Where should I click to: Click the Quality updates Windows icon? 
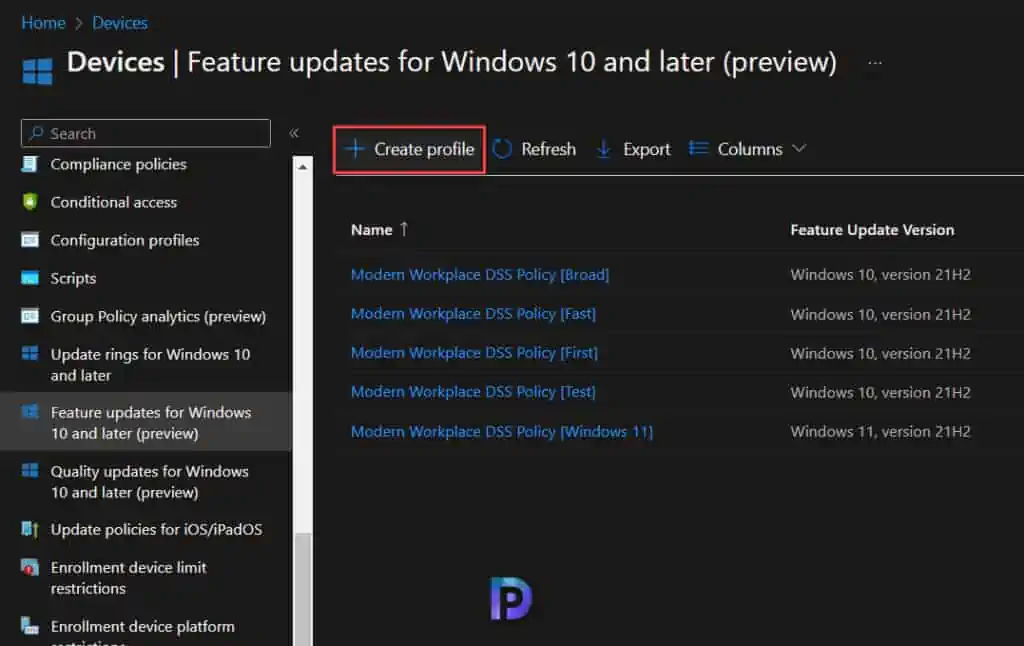[29, 470]
